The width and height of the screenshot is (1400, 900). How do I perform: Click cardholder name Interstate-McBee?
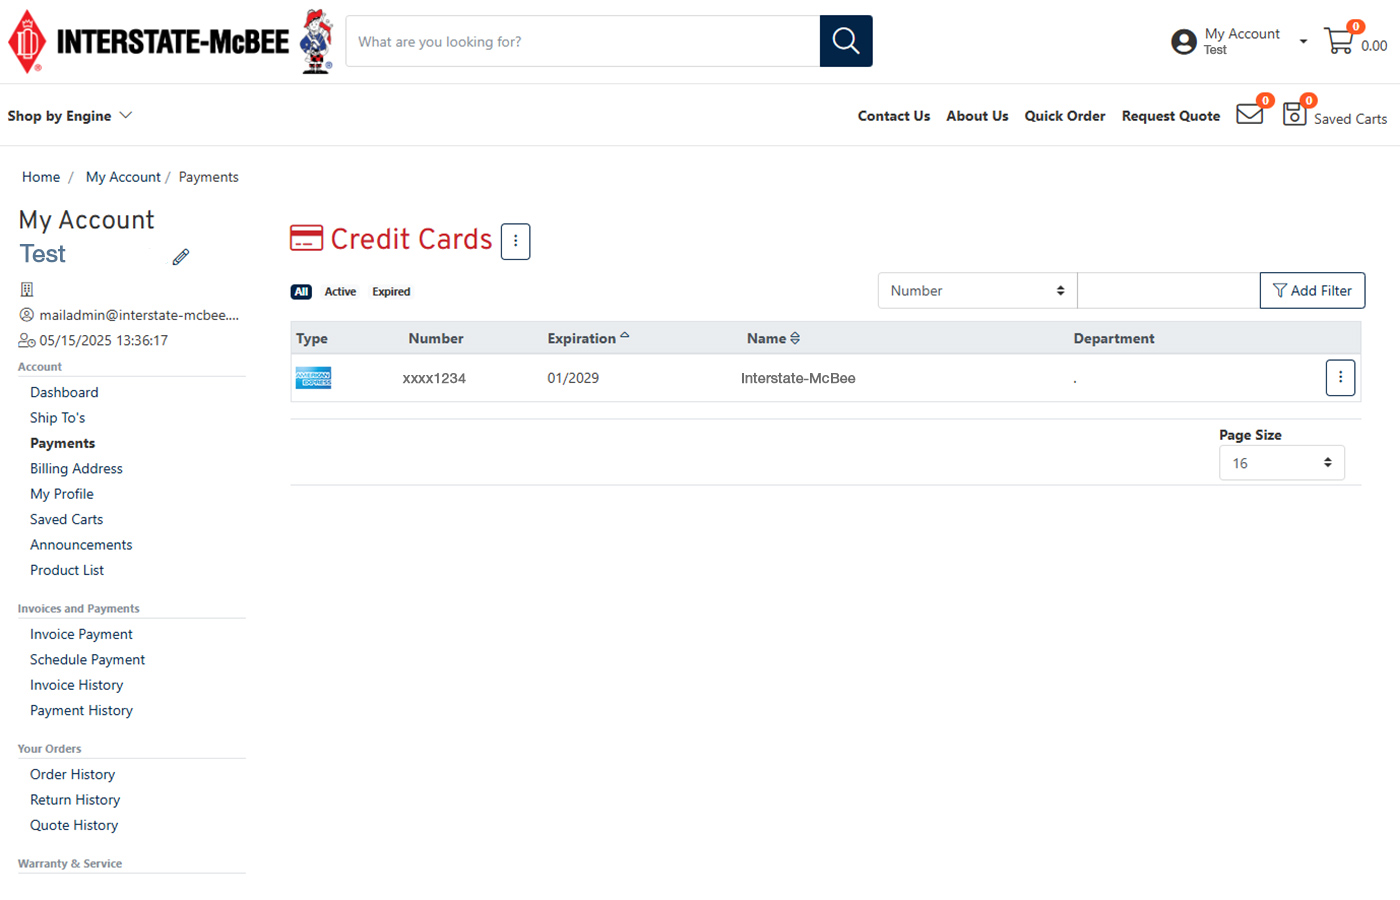point(798,378)
